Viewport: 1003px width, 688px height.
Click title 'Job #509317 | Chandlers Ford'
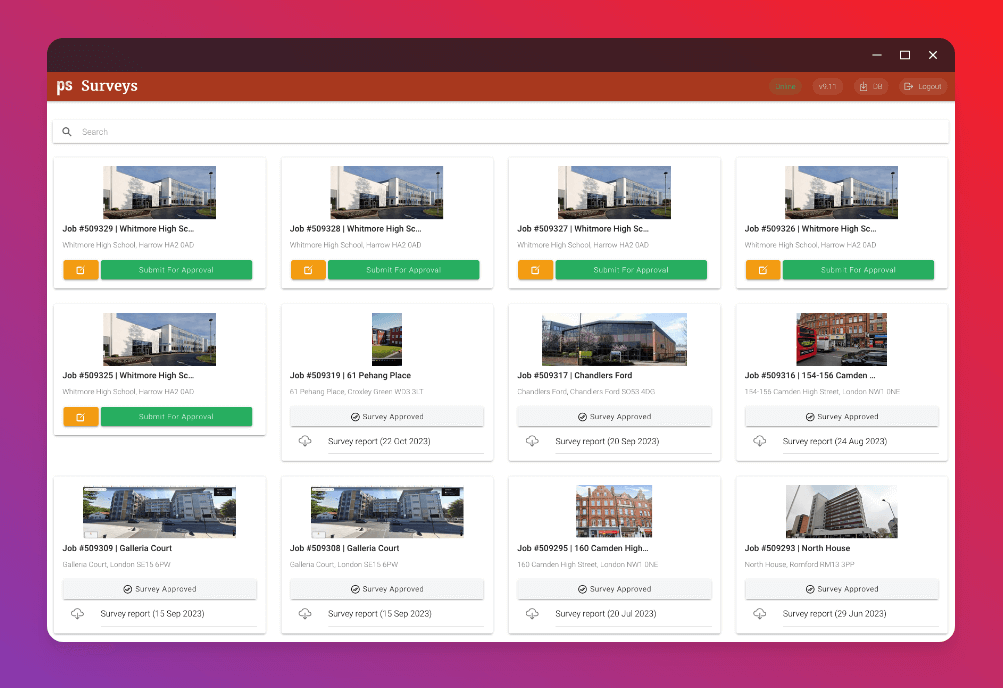click(x=574, y=375)
